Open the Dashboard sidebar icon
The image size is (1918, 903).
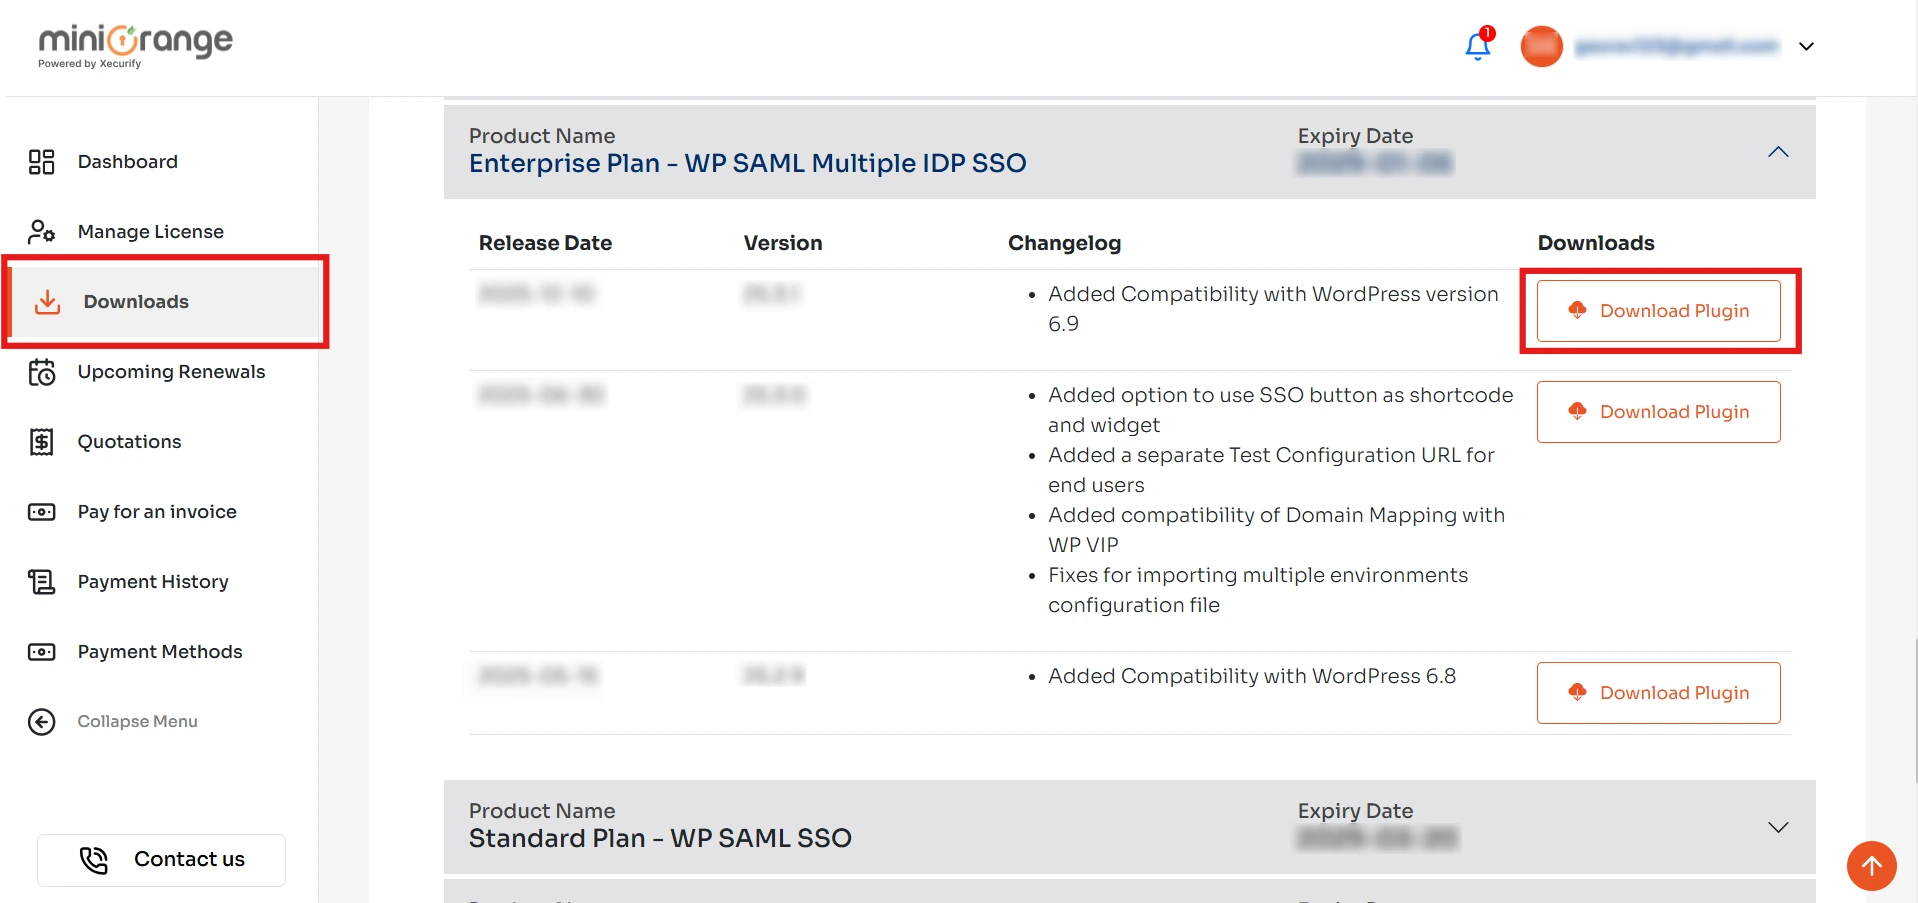click(x=41, y=161)
